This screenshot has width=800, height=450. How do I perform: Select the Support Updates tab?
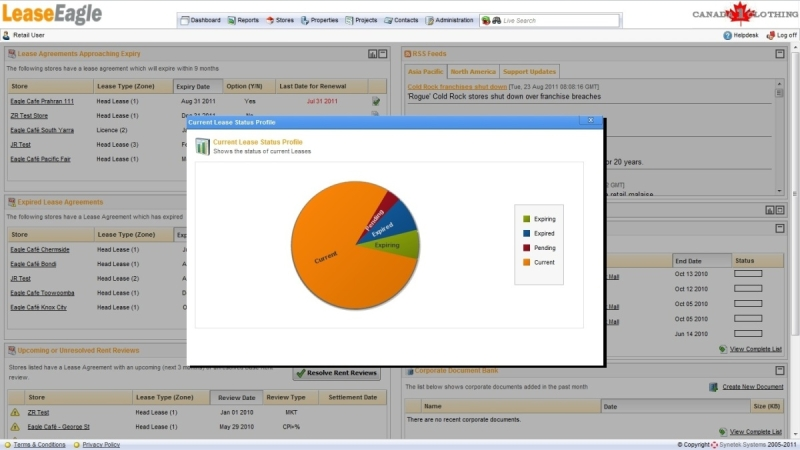[x=529, y=71]
